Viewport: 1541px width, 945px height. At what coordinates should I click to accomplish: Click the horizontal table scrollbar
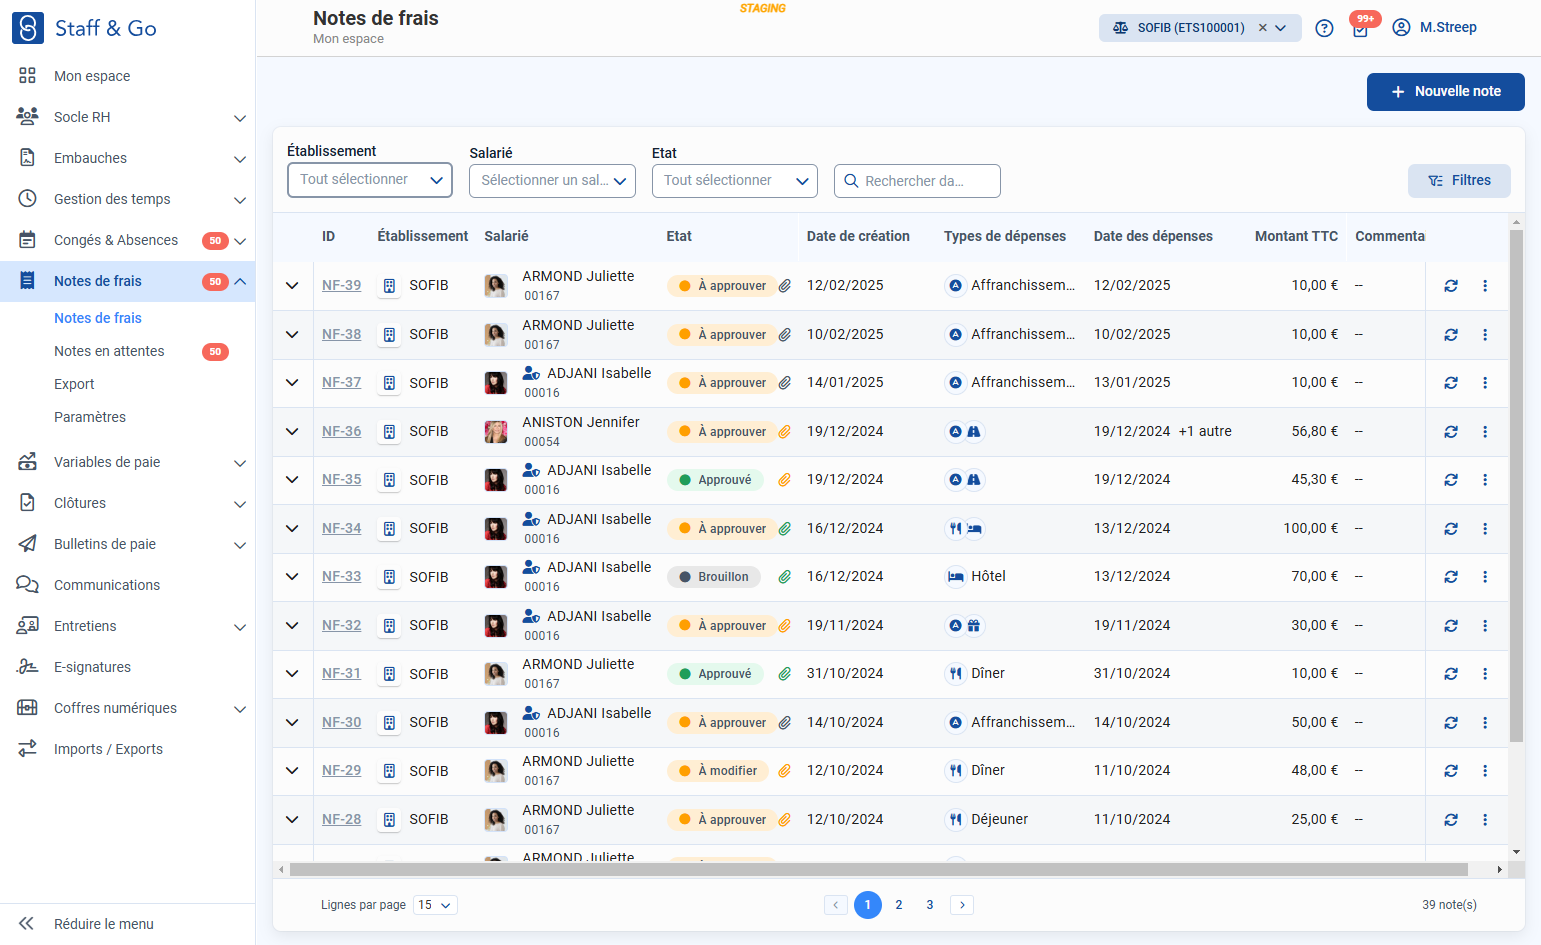click(878, 870)
